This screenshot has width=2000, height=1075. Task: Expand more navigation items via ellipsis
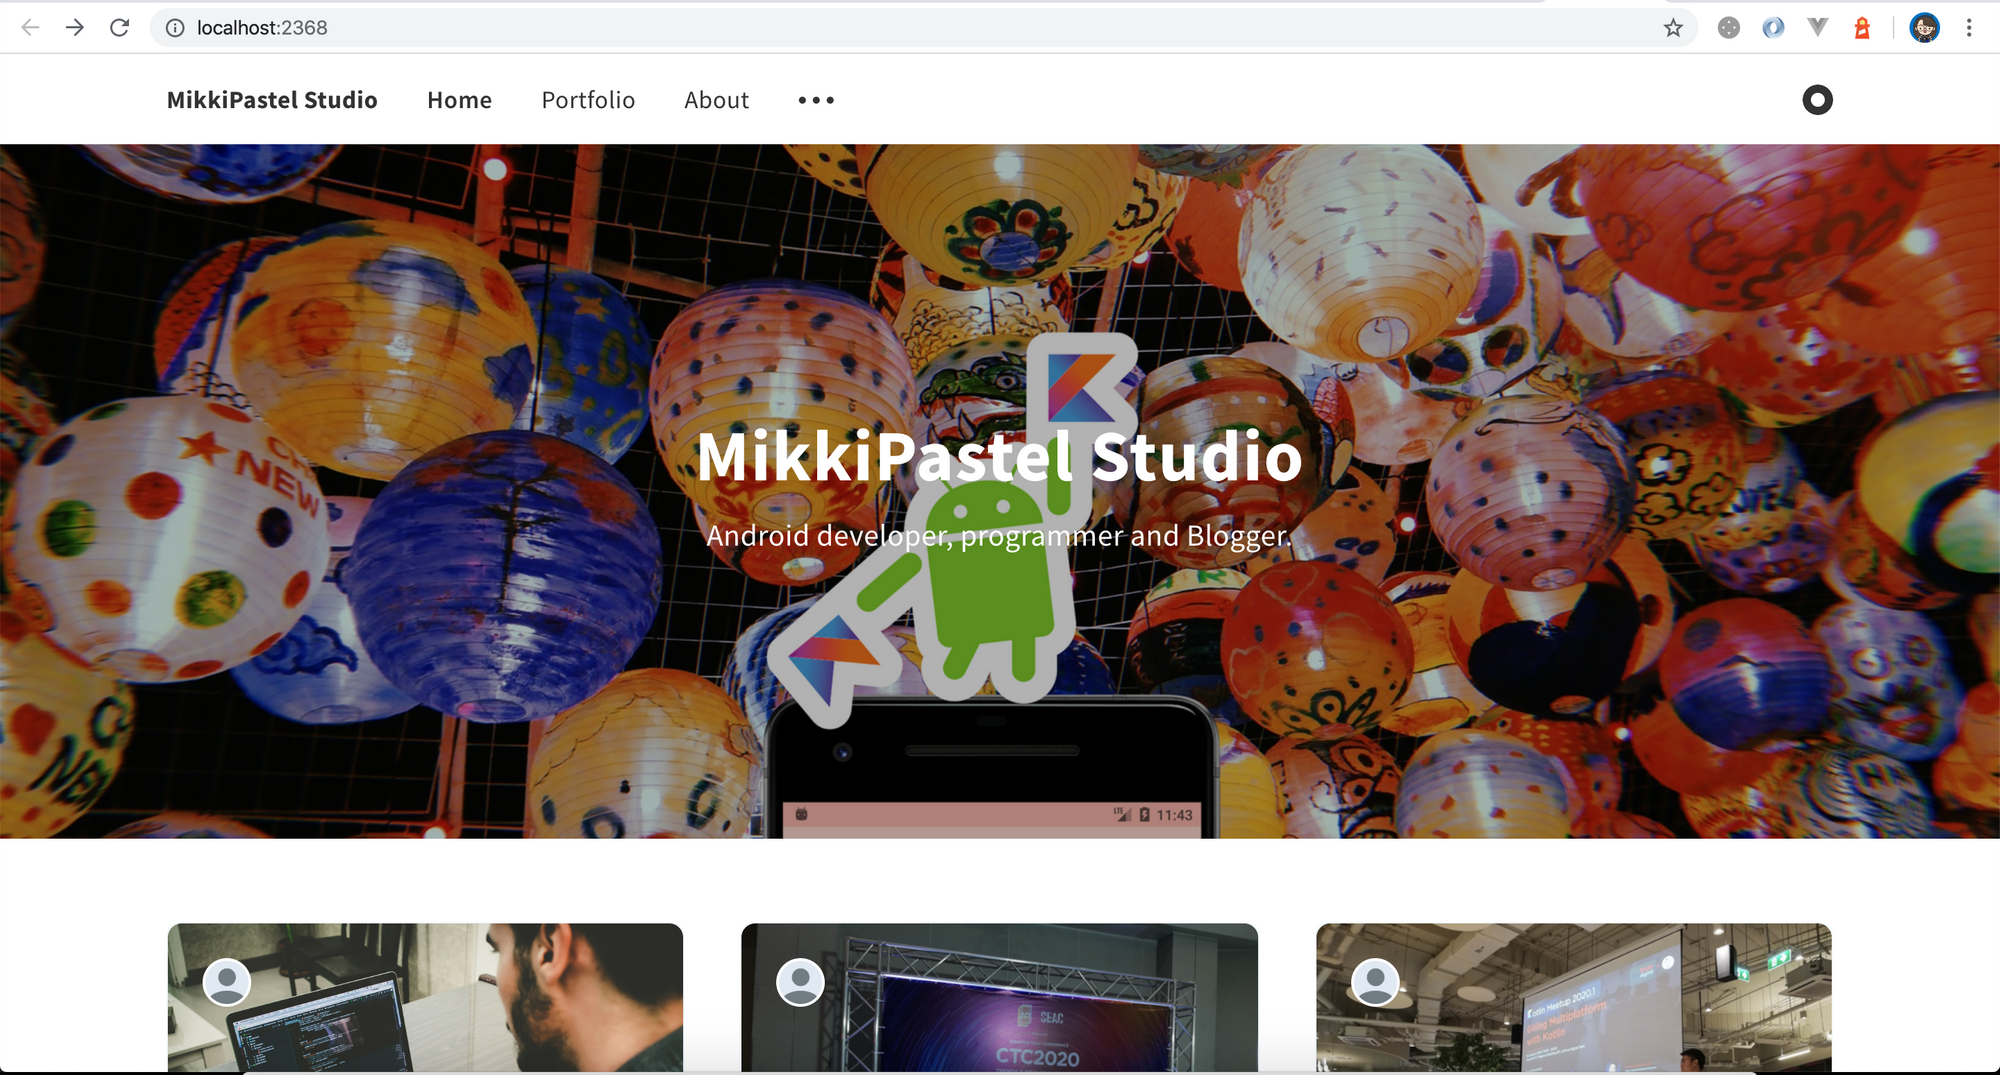coord(816,100)
